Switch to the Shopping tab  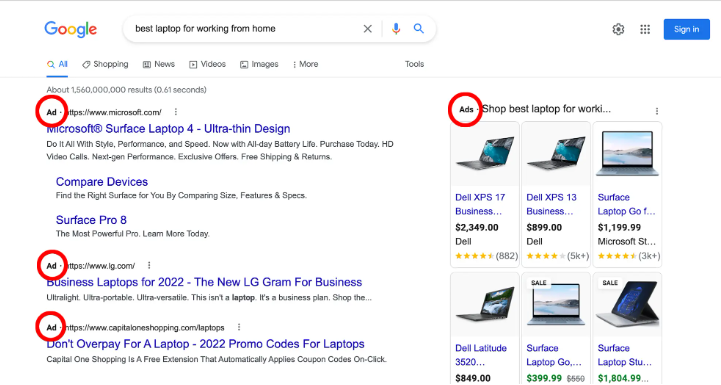[105, 64]
